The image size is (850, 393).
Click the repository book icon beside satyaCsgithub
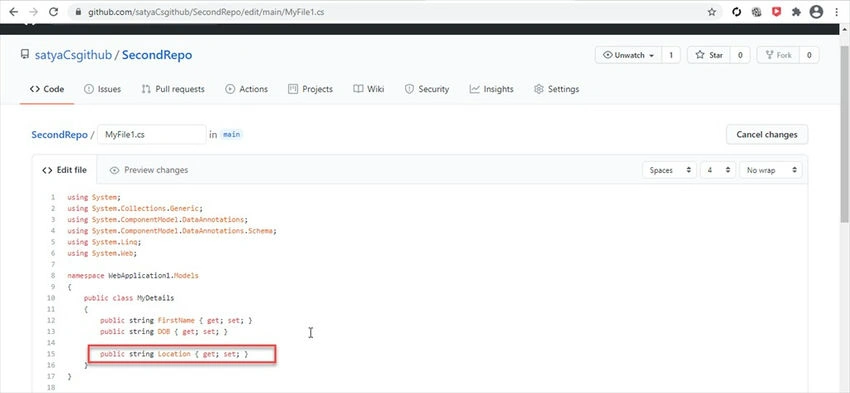[x=24, y=55]
